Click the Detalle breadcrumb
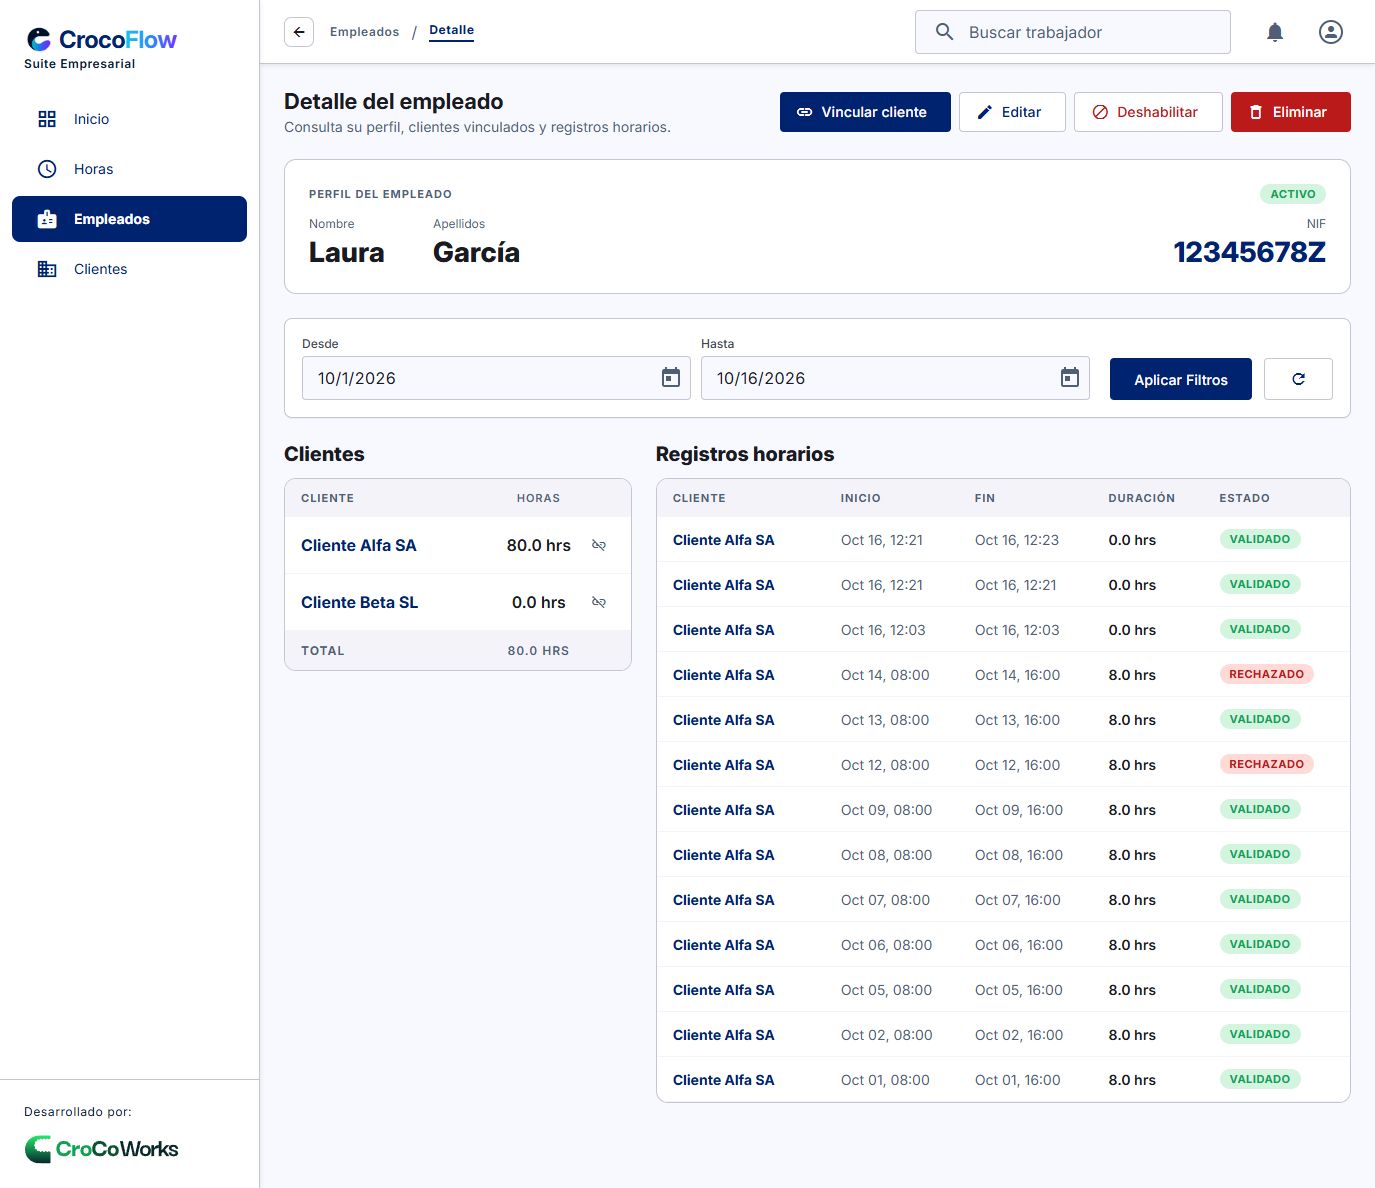The image size is (1375, 1188). pyautogui.click(x=451, y=30)
